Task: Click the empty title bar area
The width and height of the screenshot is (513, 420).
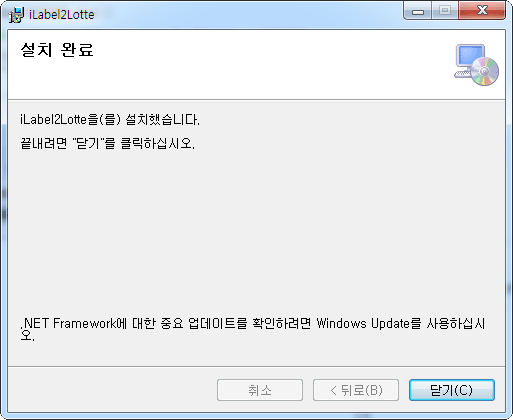Action: pyautogui.click(x=247, y=15)
